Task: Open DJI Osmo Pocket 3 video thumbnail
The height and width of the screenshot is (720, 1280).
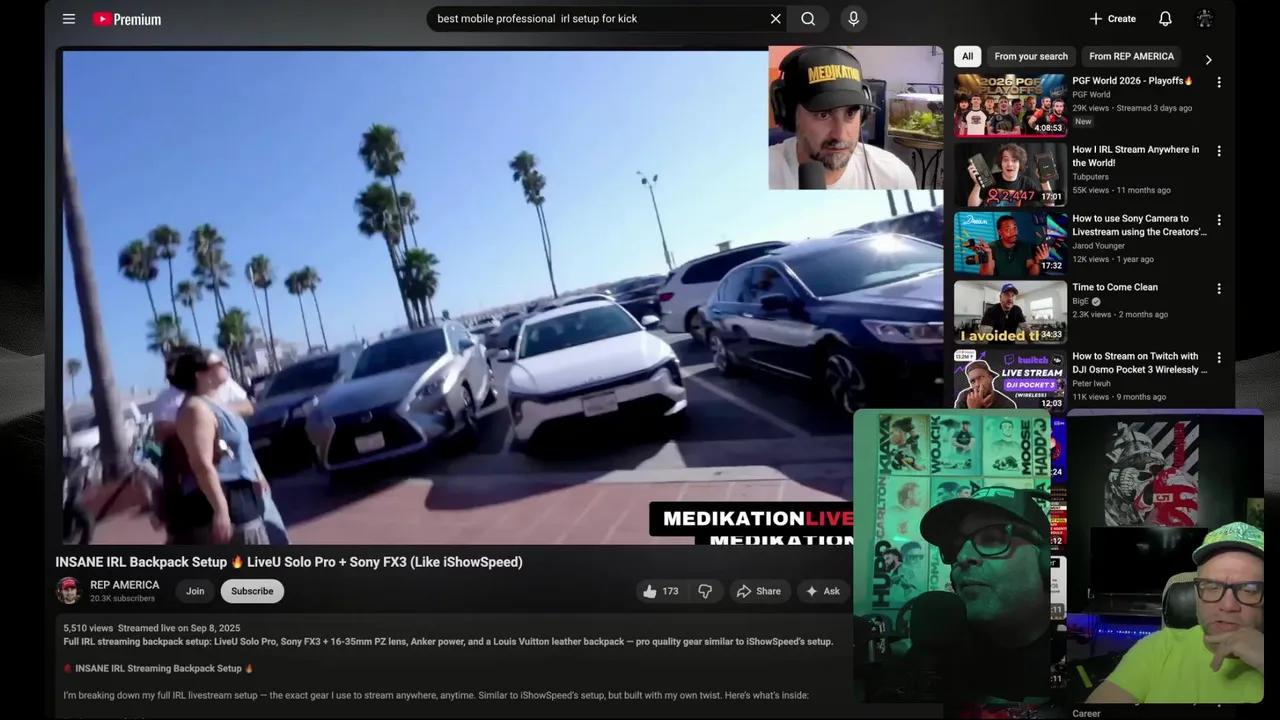Action: [x=1010, y=379]
